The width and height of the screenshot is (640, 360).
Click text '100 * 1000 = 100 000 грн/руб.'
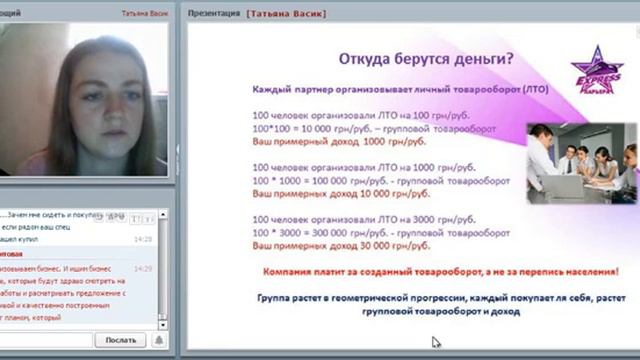(320, 181)
